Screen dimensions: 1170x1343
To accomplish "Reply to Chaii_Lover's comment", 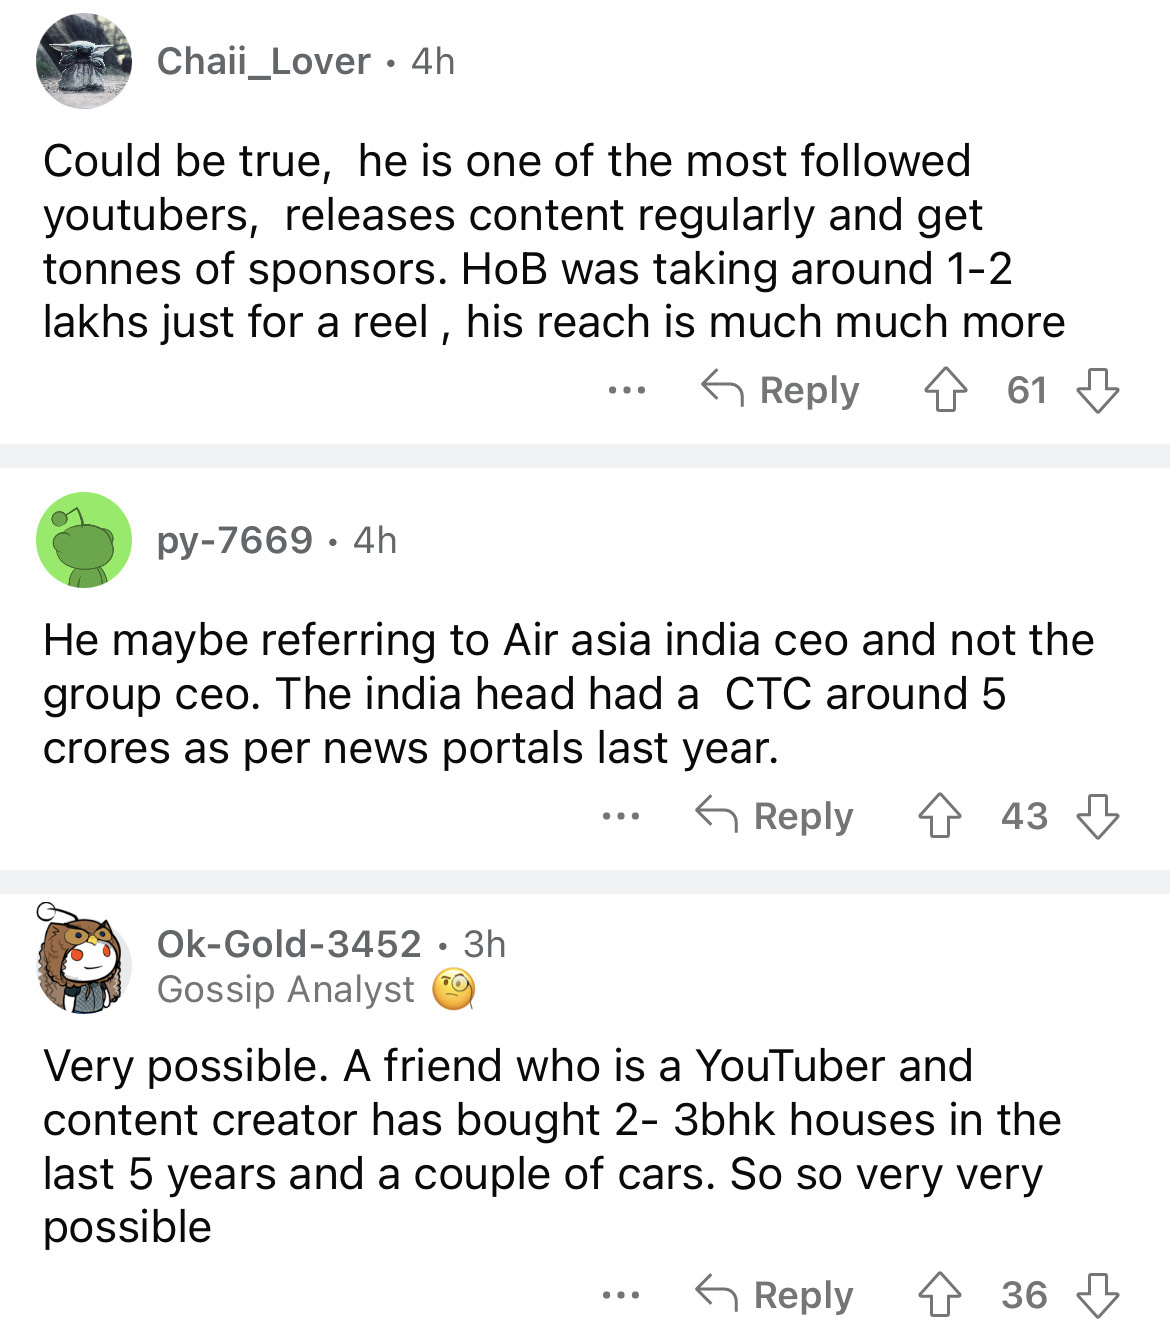I will [x=781, y=390].
